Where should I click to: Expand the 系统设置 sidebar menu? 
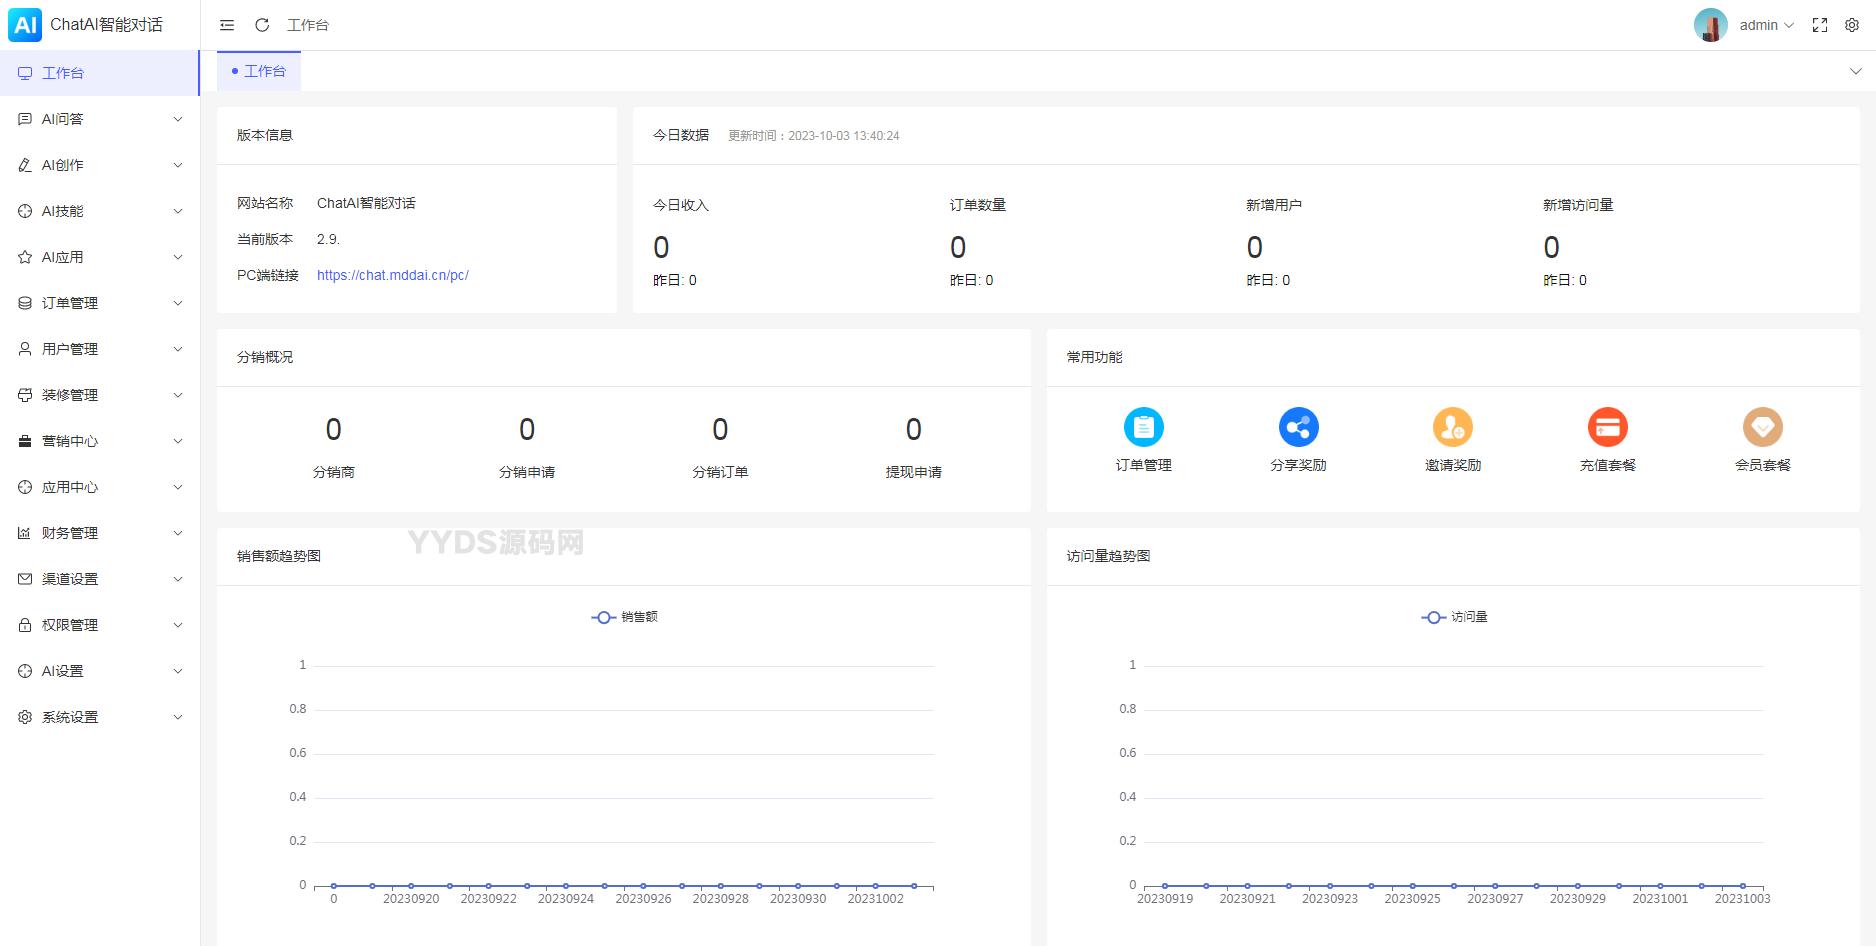tap(100, 717)
